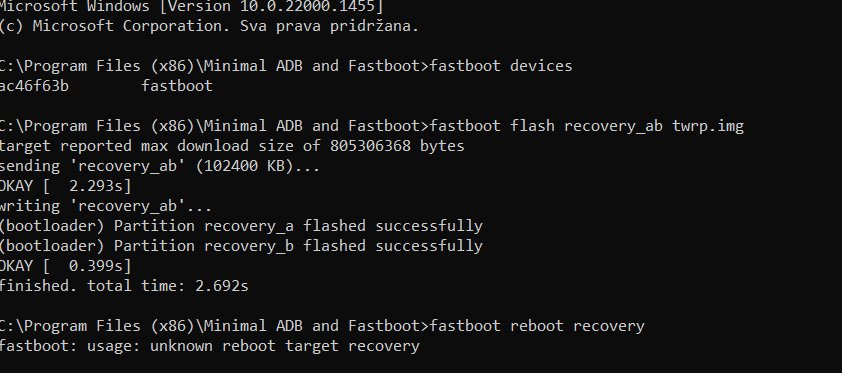Click the word 'fastboot' beside device serial

click(x=177, y=86)
